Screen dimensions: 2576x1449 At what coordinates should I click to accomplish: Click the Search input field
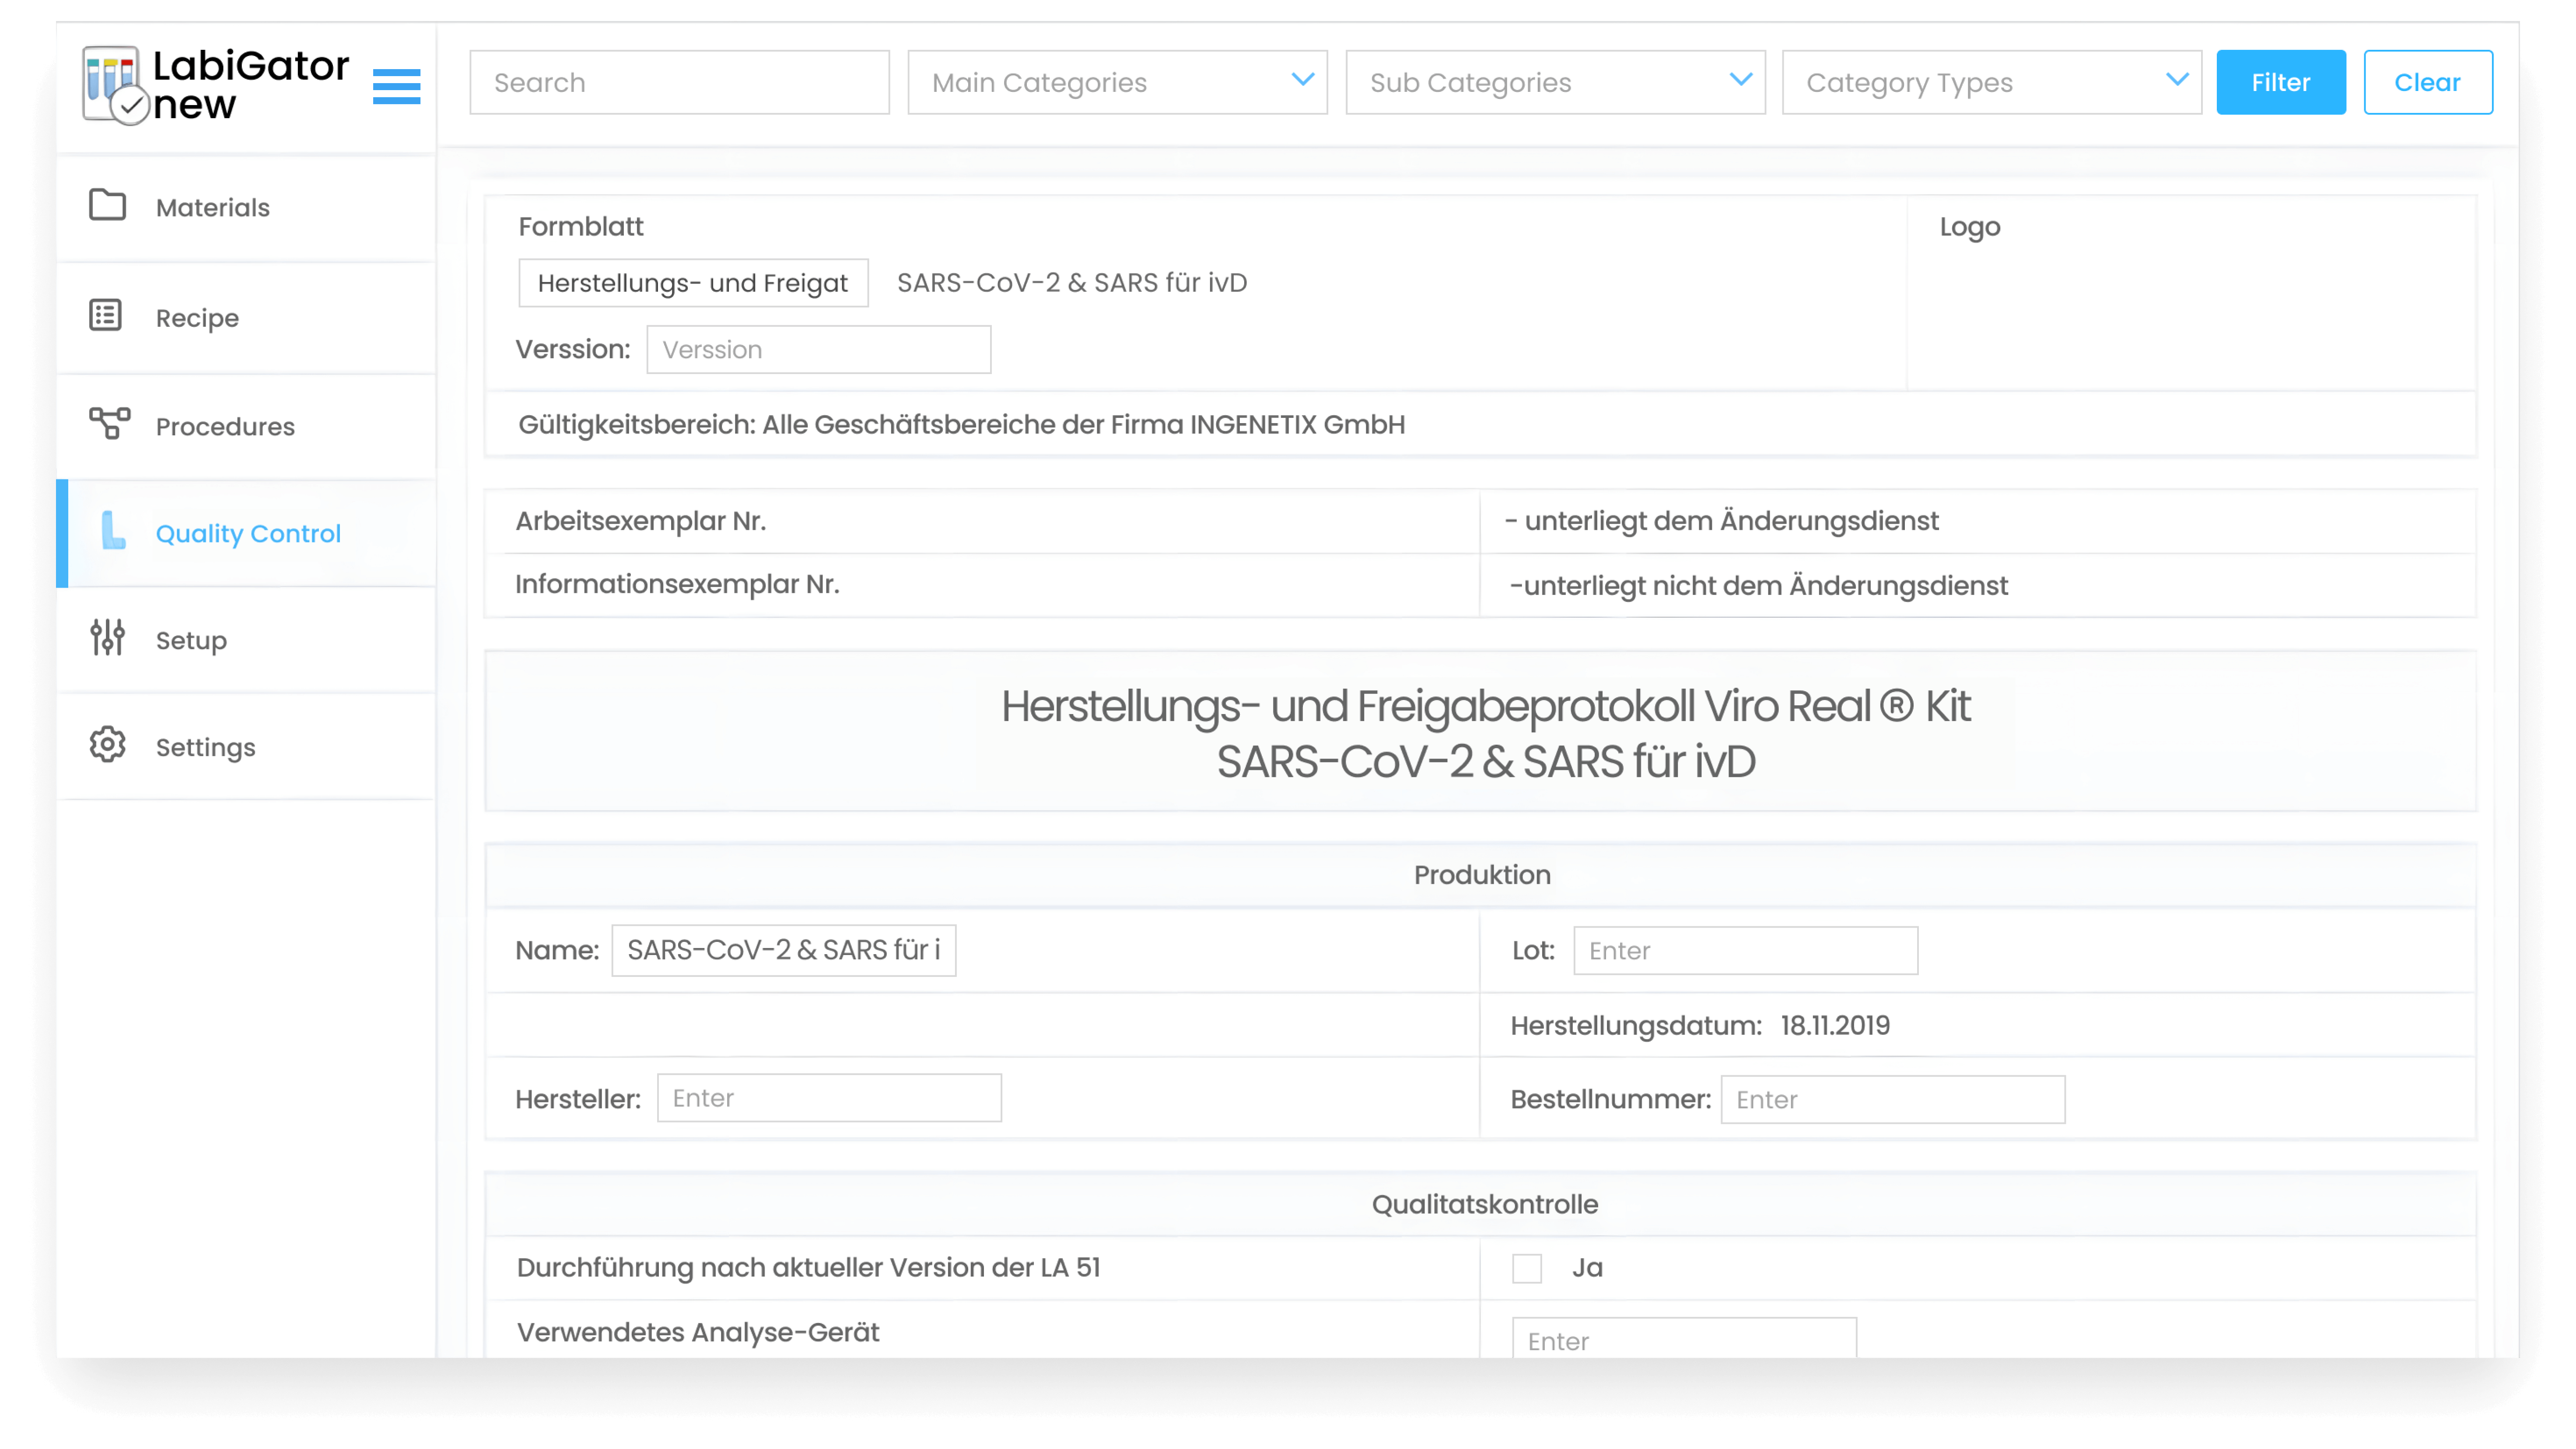coord(679,82)
